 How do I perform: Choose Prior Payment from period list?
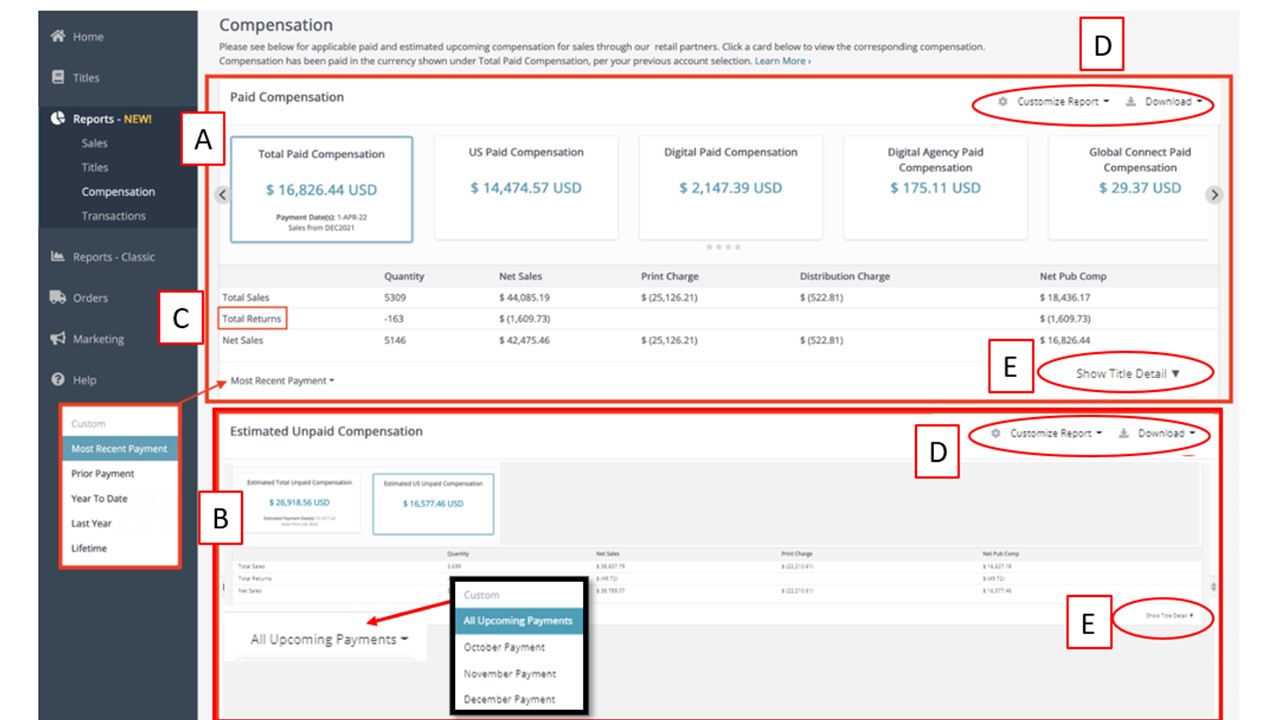(119, 473)
